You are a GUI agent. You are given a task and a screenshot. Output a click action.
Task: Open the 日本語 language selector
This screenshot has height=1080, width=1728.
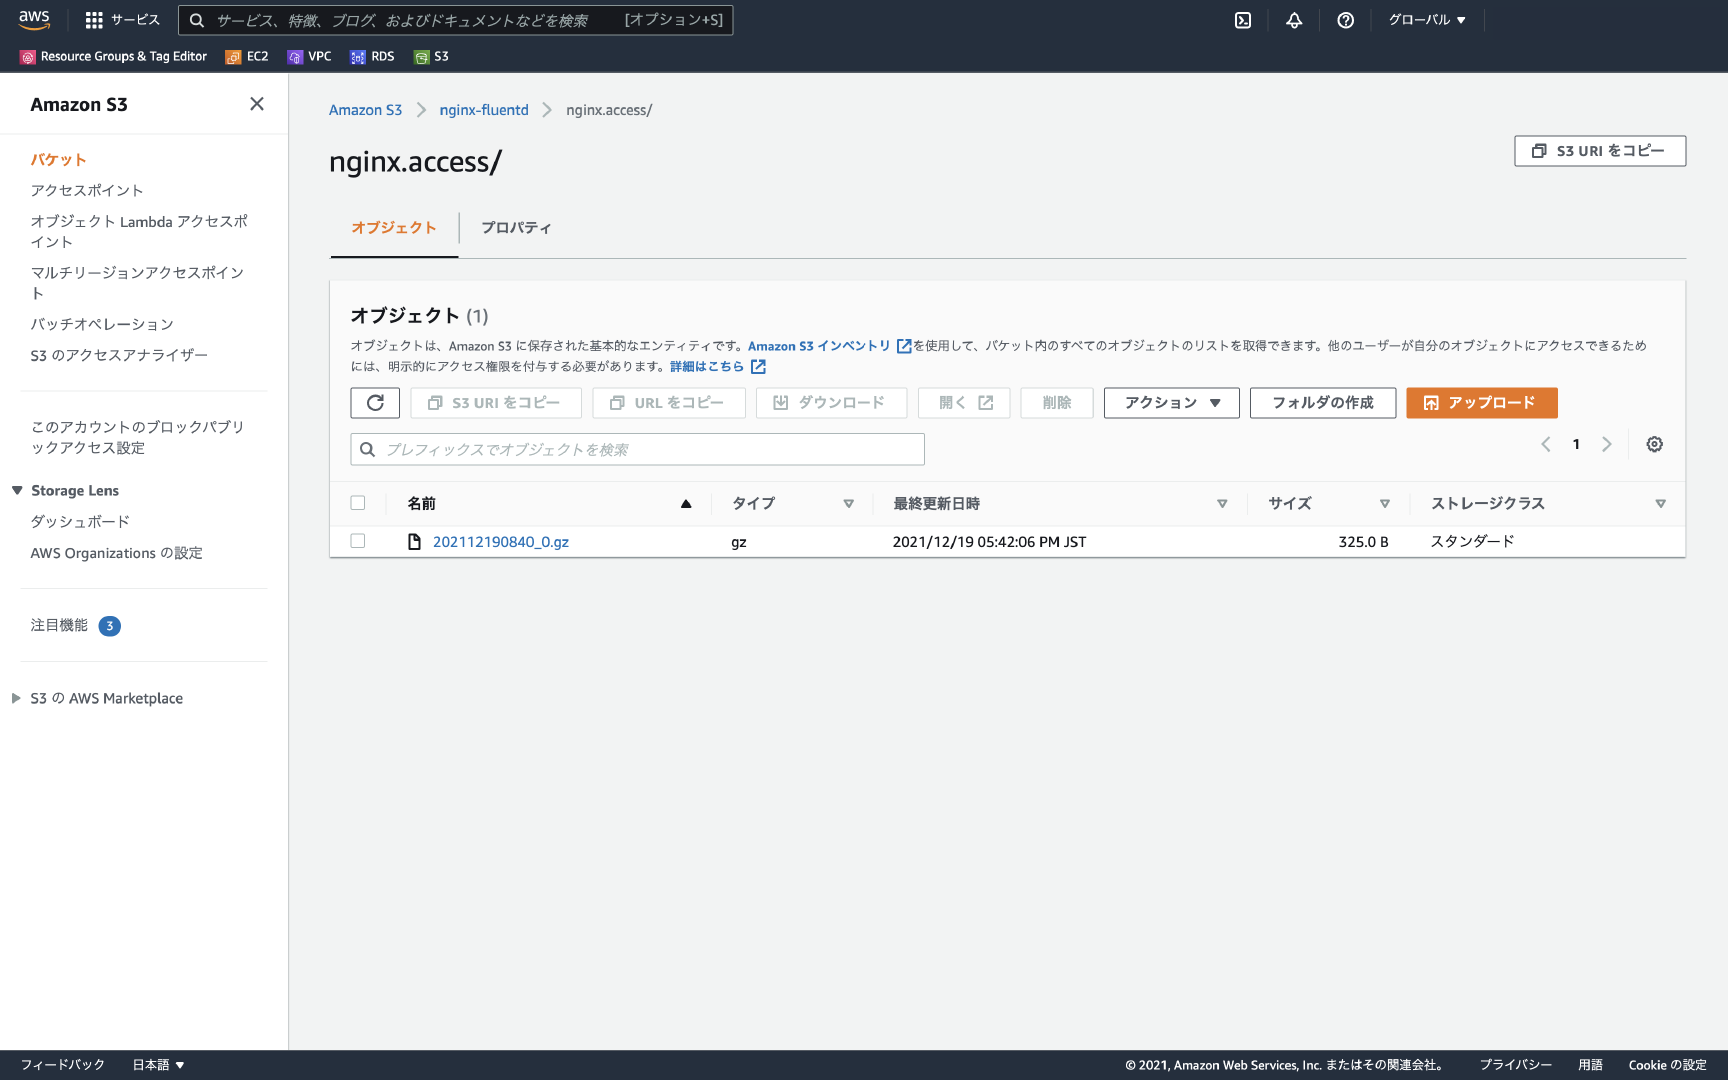pos(159,1065)
